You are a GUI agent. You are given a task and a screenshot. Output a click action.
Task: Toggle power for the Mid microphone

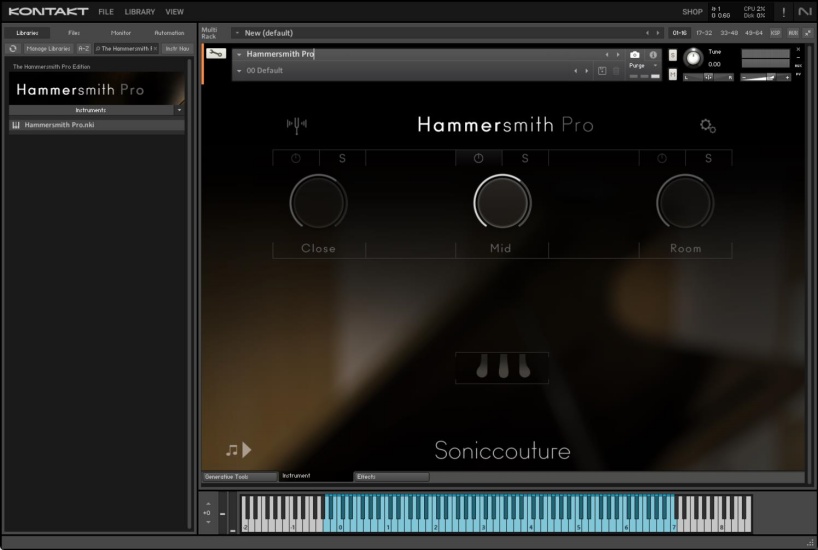pos(479,158)
